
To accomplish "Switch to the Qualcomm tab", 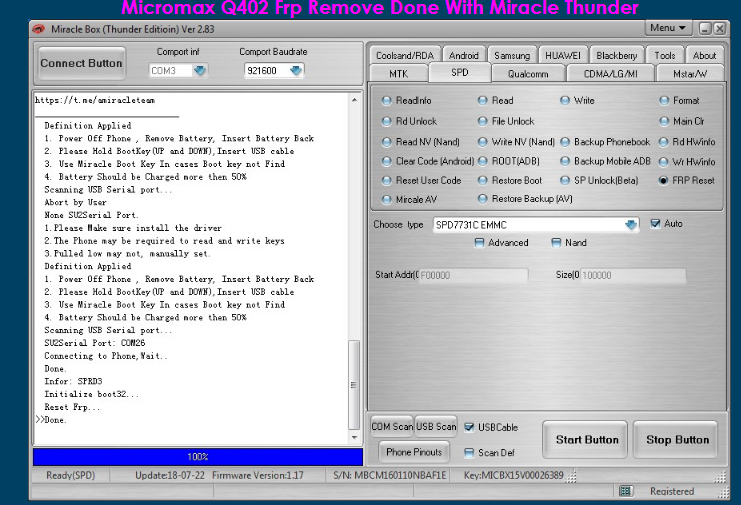I will [x=528, y=74].
